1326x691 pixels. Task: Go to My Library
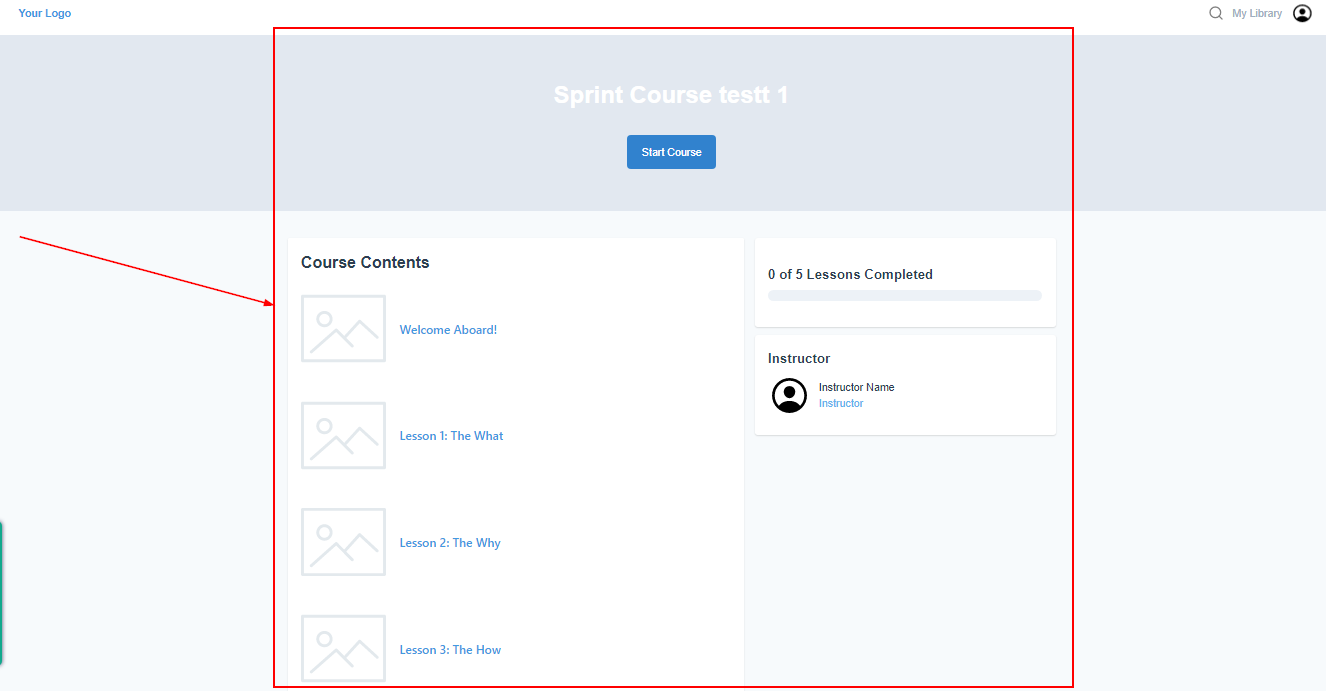point(1257,14)
